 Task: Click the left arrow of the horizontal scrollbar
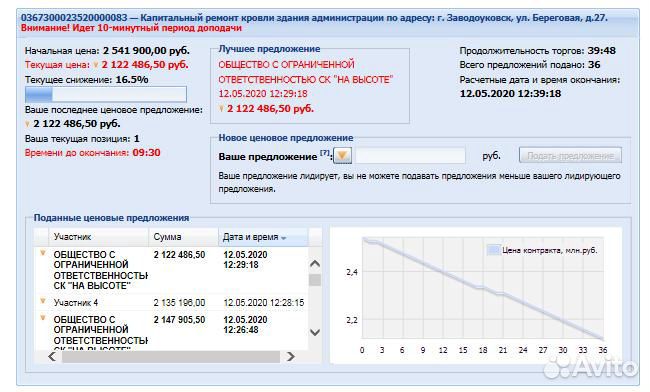52,356
